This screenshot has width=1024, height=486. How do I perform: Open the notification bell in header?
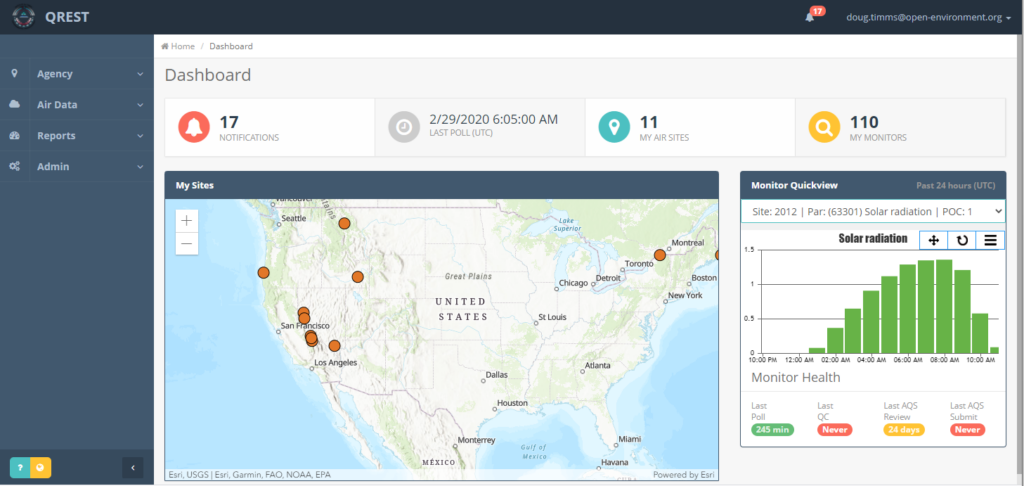pos(810,18)
